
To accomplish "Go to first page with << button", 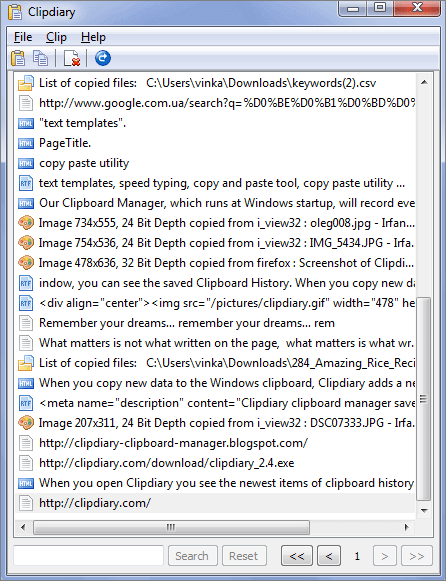I will pos(297,556).
